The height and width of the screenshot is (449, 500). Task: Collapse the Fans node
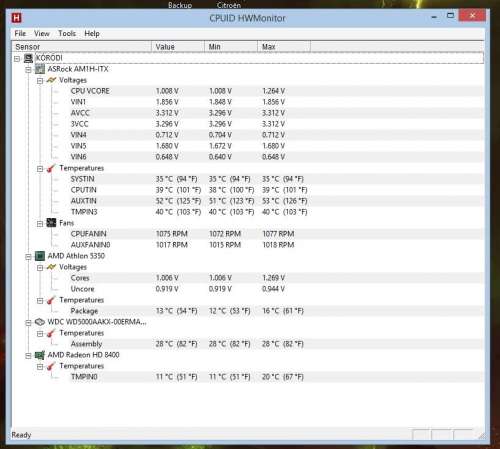(40, 223)
